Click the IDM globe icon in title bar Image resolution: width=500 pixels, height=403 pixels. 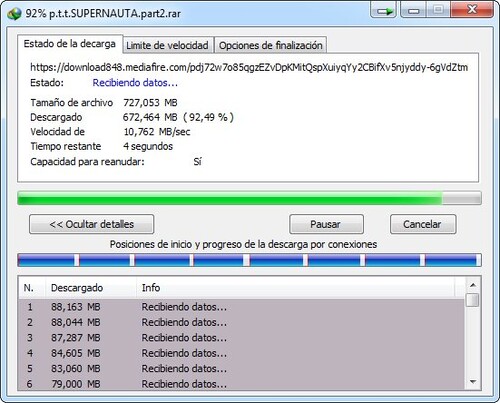[14, 14]
